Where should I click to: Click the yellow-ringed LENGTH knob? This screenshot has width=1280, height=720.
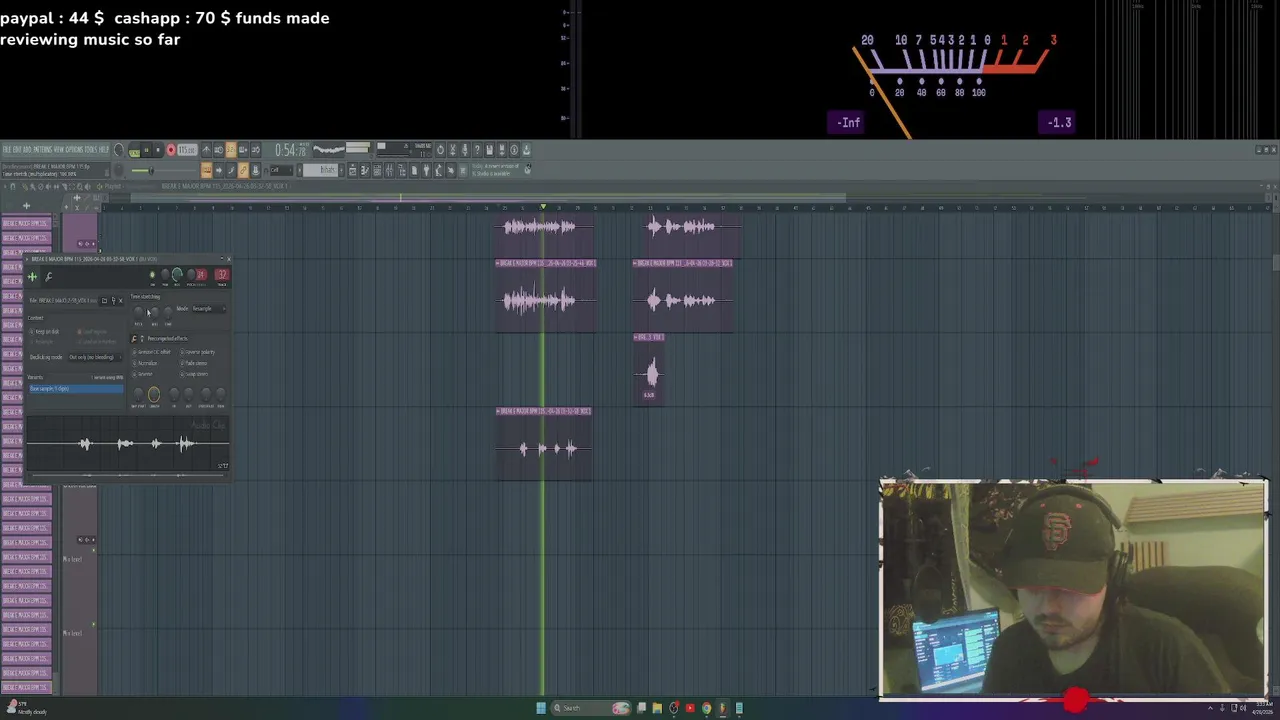[x=154, y=394]
